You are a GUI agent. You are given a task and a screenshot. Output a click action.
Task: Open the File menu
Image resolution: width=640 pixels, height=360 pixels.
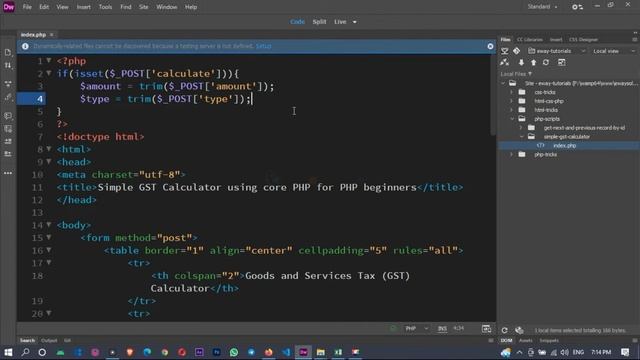pyautogui.click(x=27, y=7)
